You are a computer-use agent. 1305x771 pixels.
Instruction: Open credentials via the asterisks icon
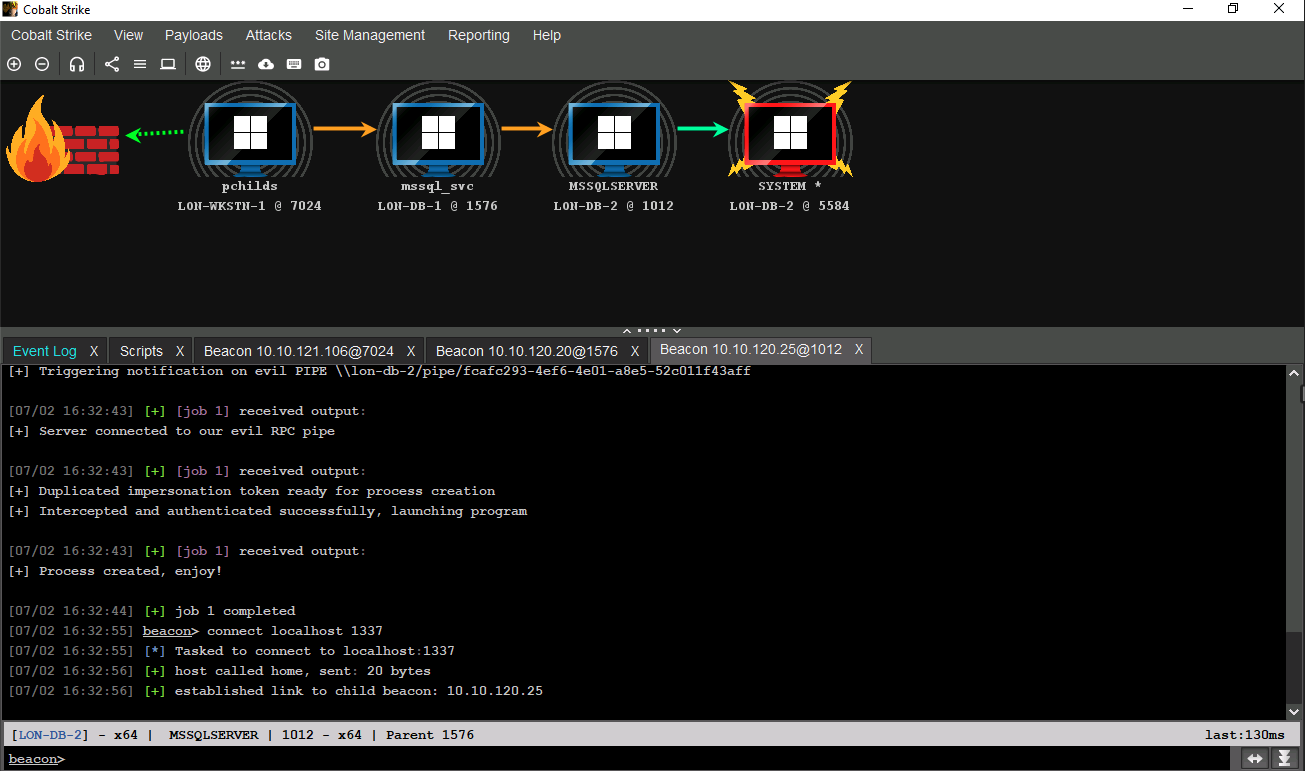point(238,64)
